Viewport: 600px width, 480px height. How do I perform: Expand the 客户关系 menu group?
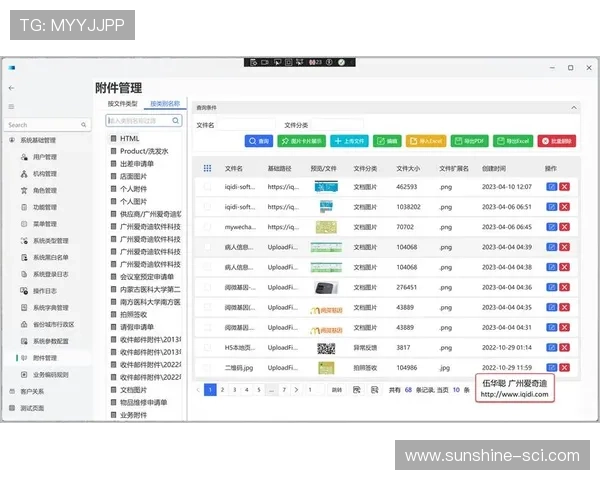(x=32, y=391)
